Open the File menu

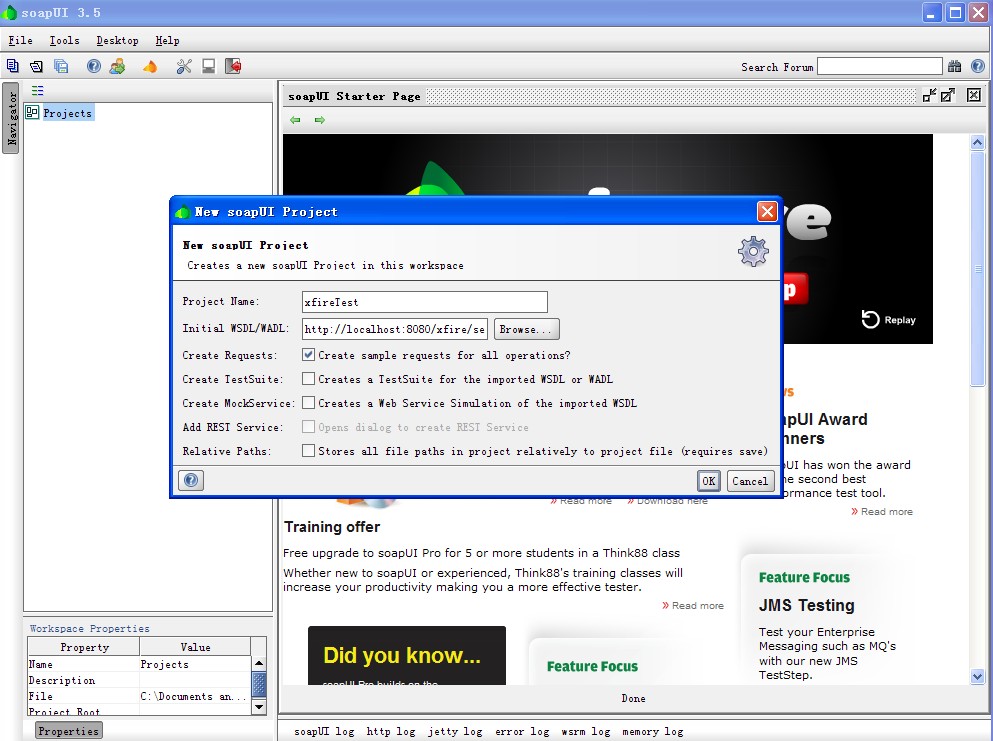pos(20,41)
